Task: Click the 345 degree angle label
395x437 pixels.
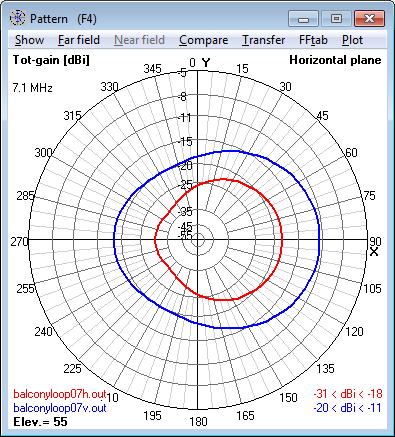Action: [x=152, y=68]
